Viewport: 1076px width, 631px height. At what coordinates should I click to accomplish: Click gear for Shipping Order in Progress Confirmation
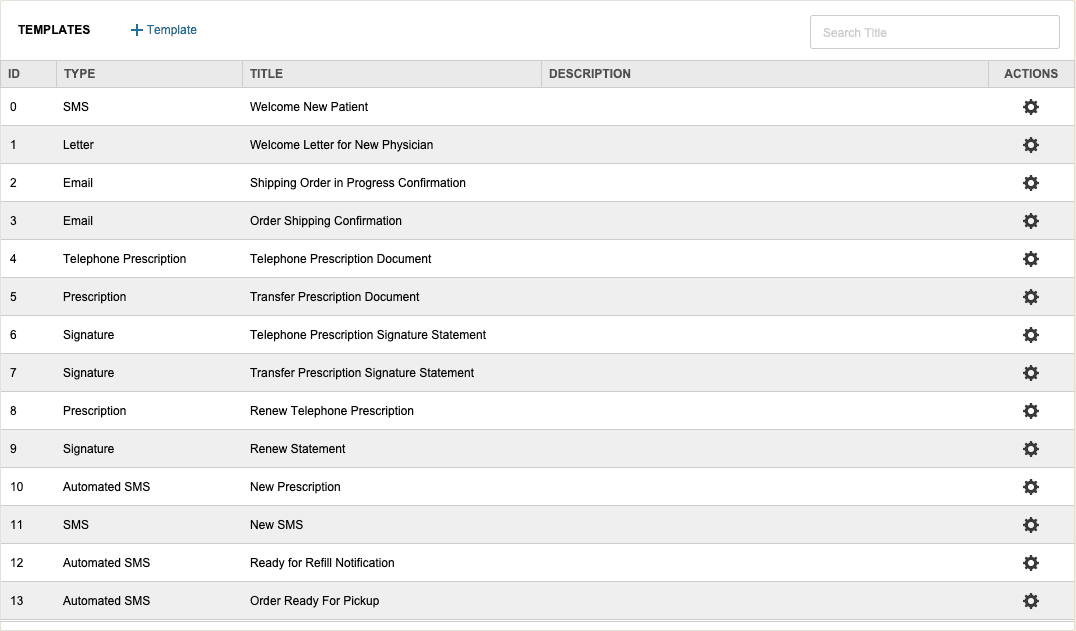(1031, 183)
